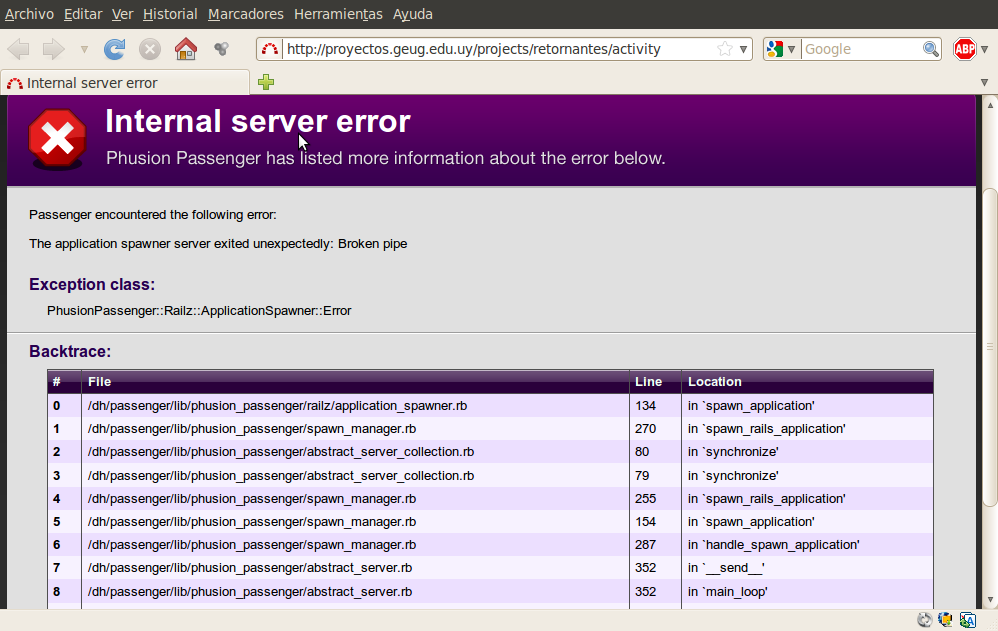Click the globe download status bar icon
This screenshot has width=998, height=631.
[x=945, y=620]
